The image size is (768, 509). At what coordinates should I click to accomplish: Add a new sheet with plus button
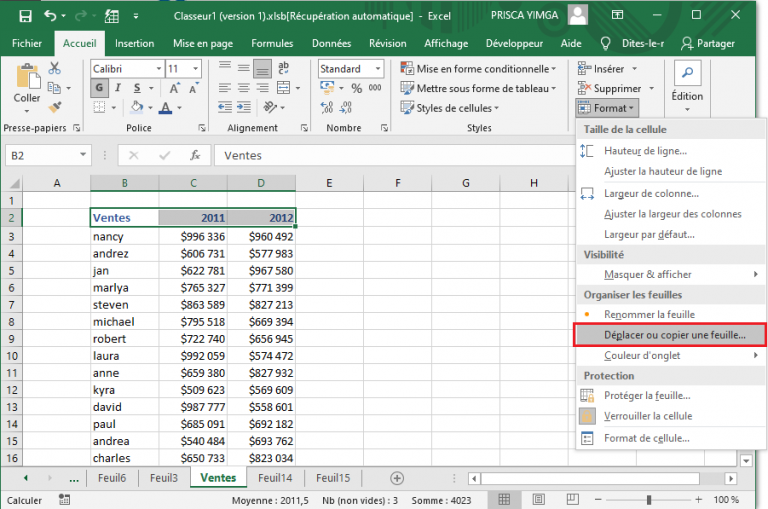[397, 478]
